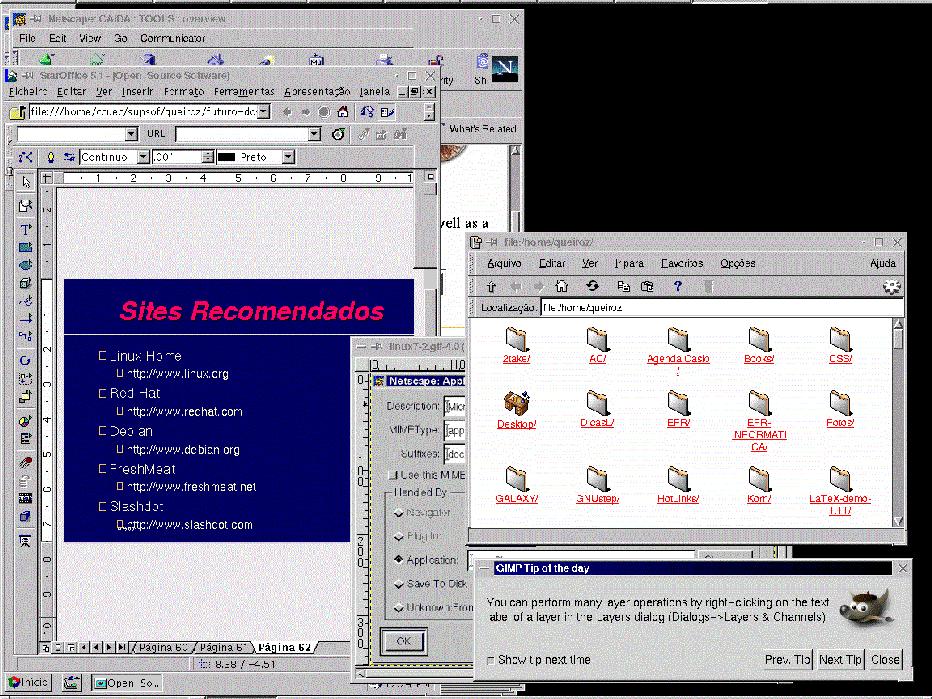Select the Plug In radio option
Screen dimensions: 932x699
(x=399, y=537)
